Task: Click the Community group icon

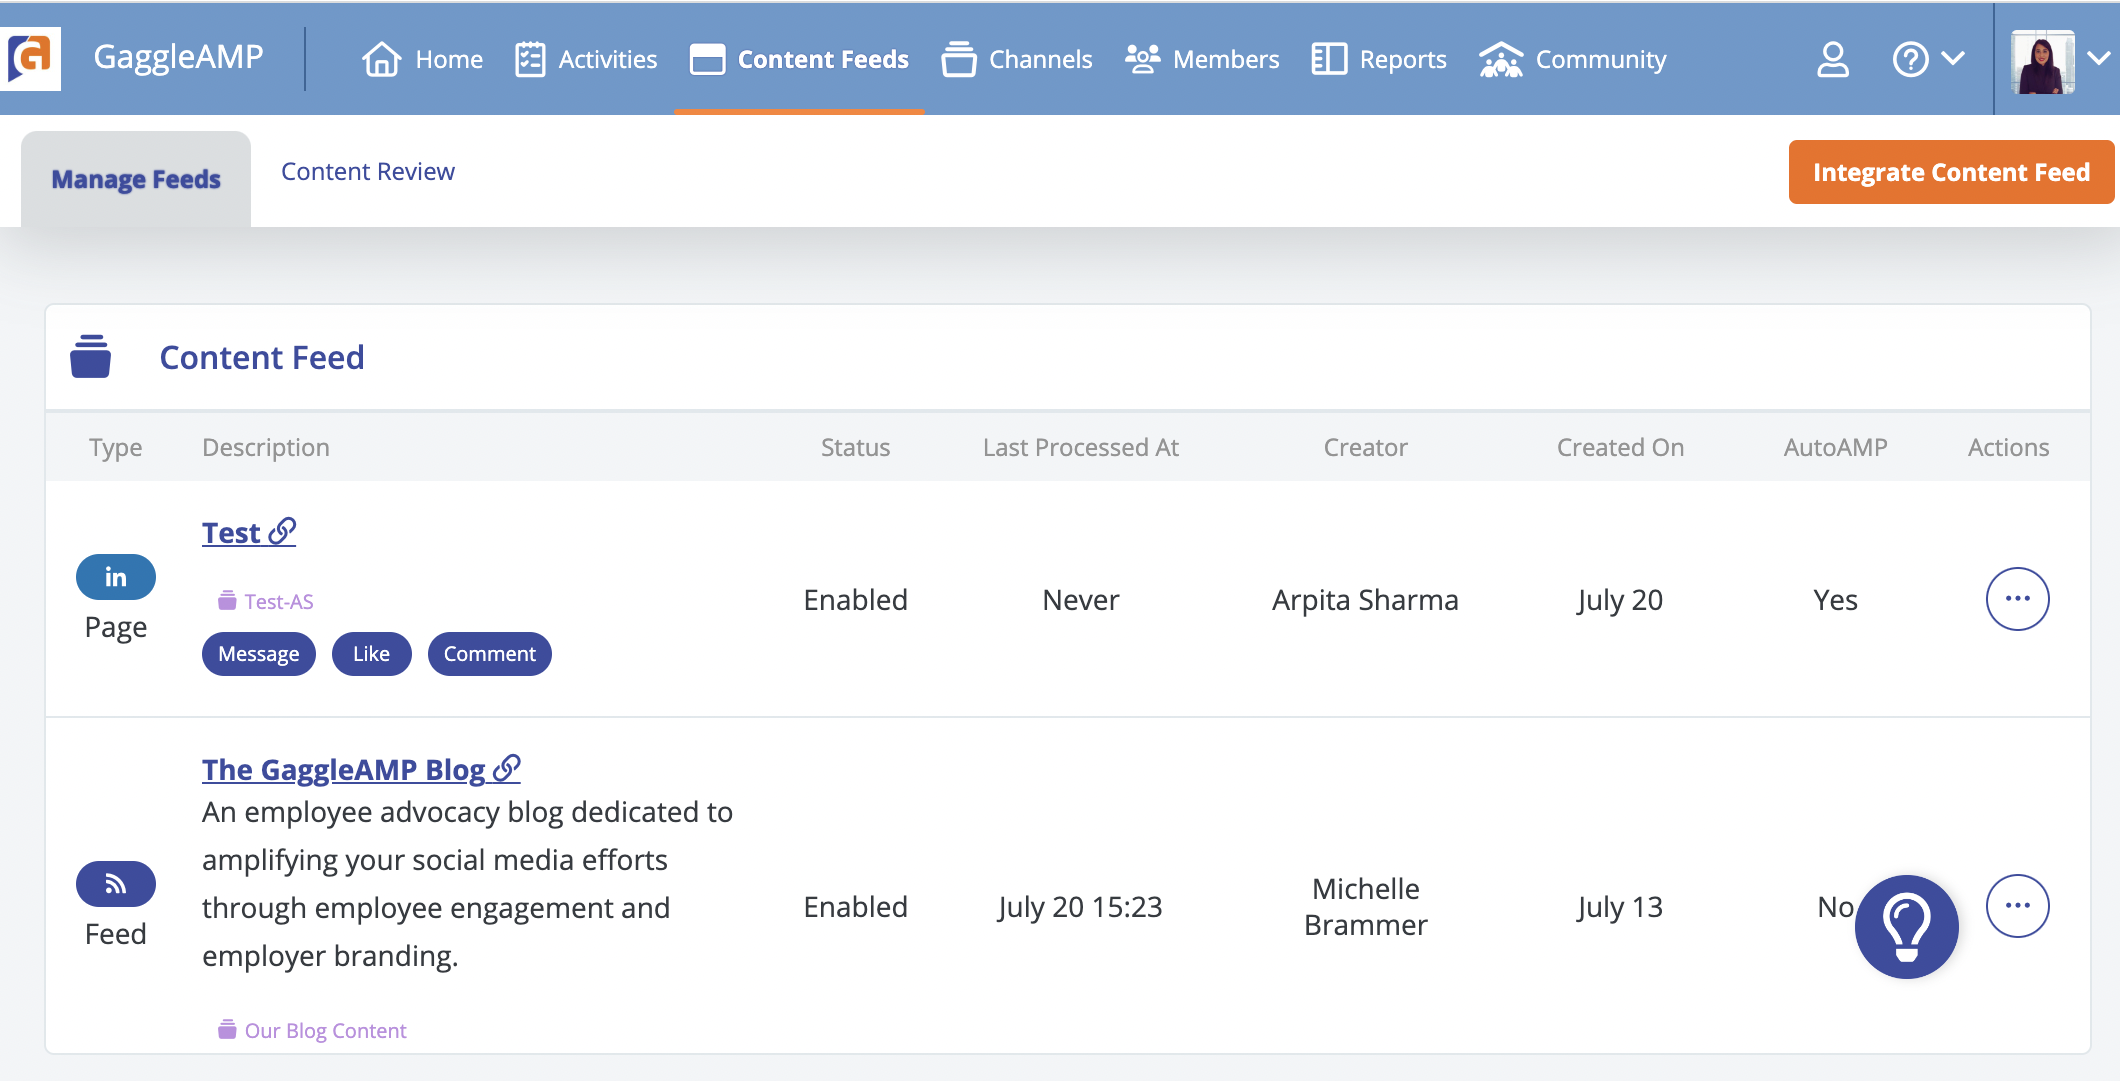Action: click(x=1501, y=59)
